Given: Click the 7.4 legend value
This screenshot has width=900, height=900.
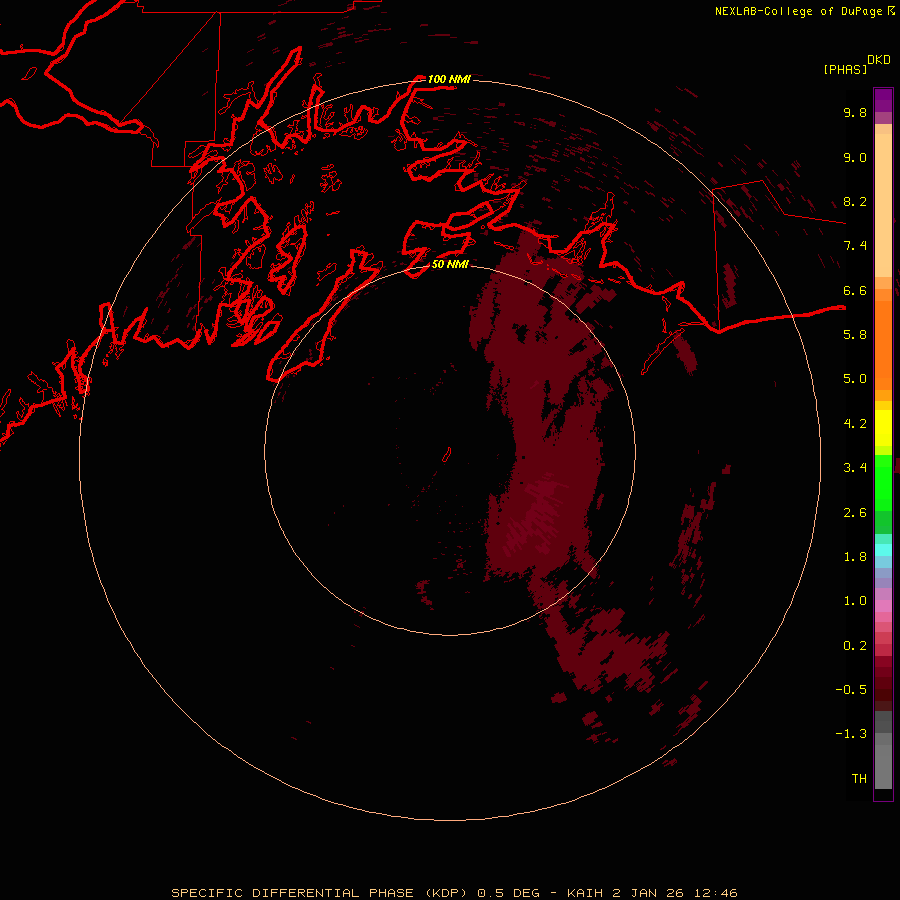Looking at the screenshot, I should 855,246.
